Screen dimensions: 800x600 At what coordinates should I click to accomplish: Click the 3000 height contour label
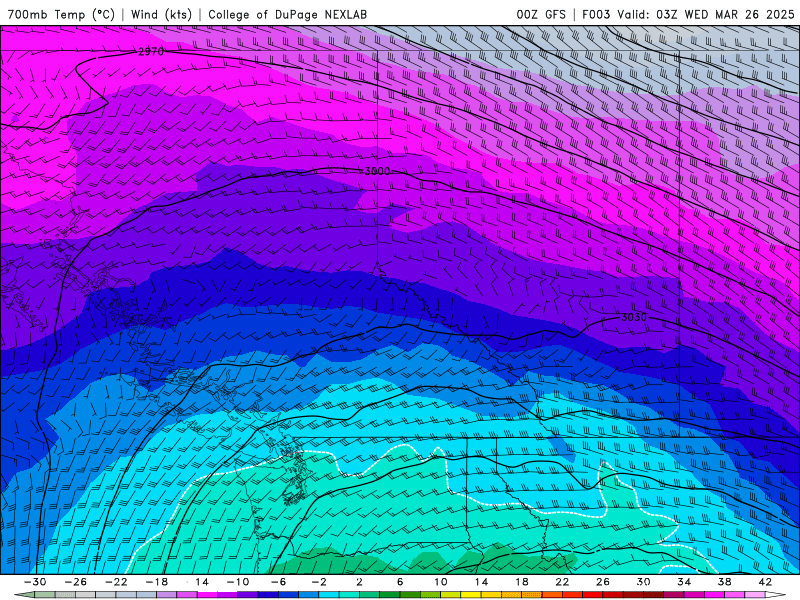click(x=378, y=171)
